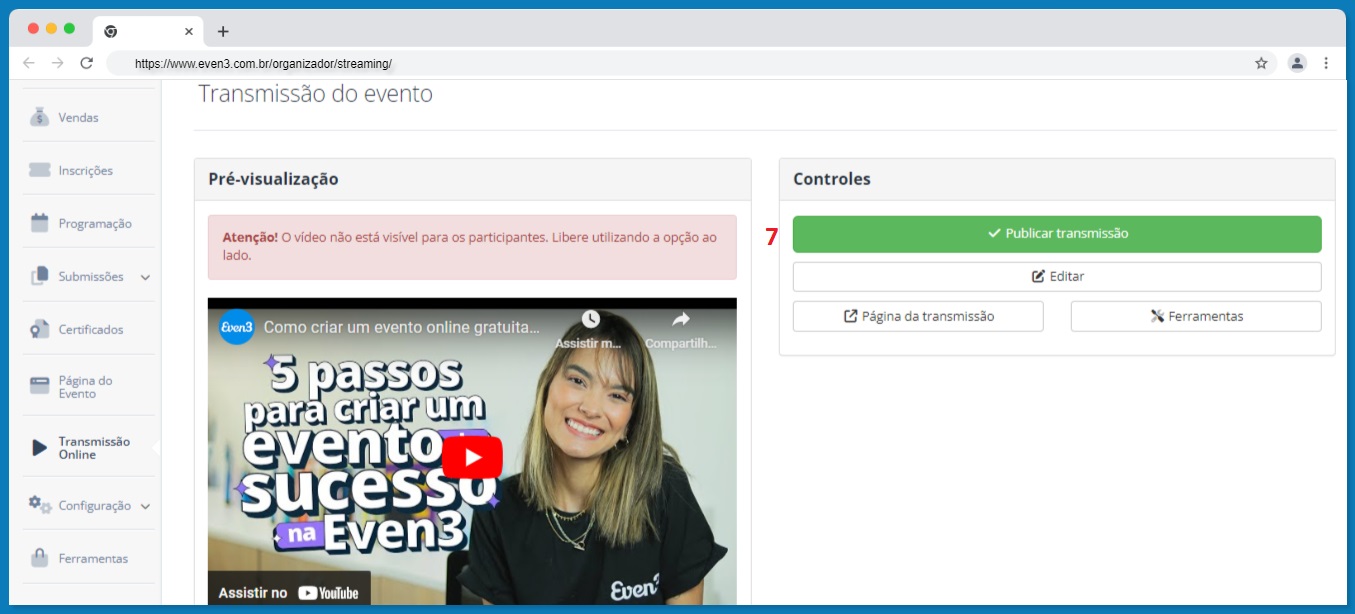Click the Compartilhar arrow on the video
The image size is (1355, 614).
pos(681,319)
